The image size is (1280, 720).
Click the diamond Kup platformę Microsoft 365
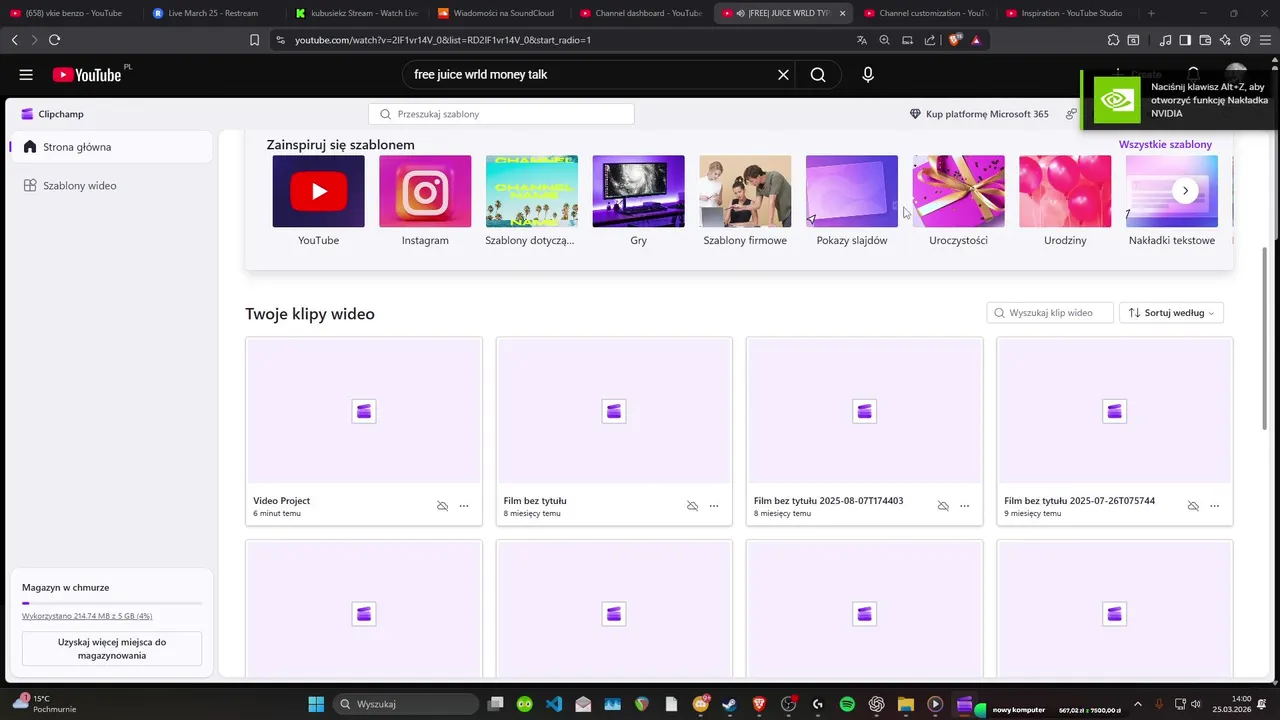[x=979, y=114]
